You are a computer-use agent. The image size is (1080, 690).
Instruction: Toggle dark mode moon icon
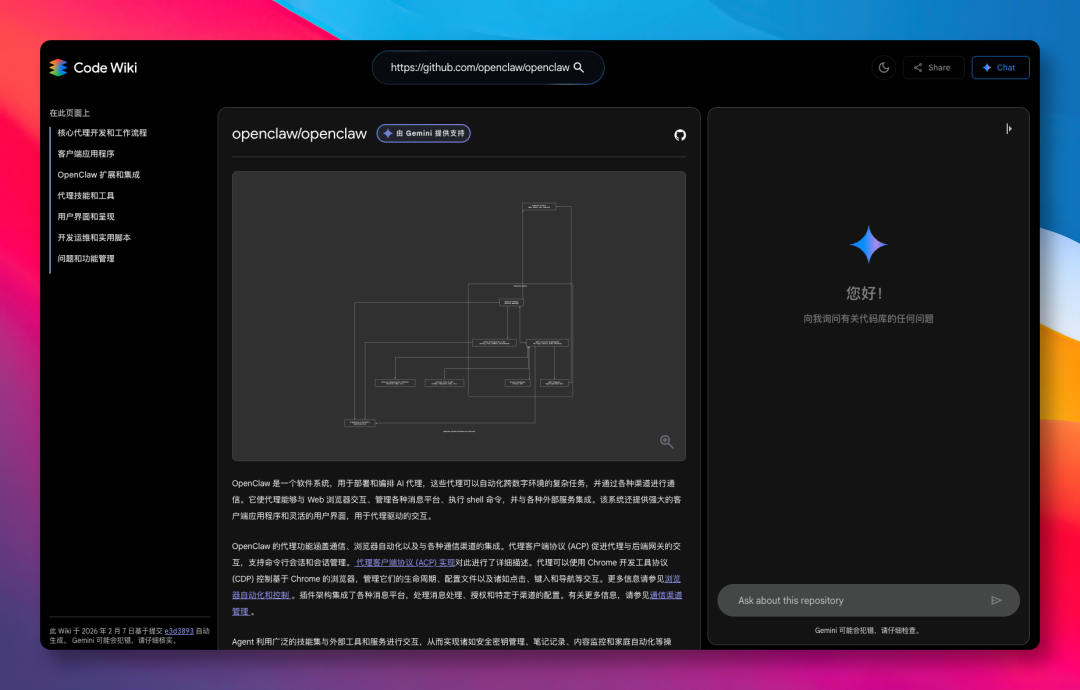(x=884, y=67)
